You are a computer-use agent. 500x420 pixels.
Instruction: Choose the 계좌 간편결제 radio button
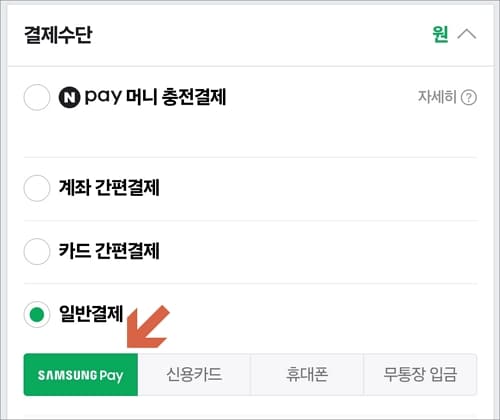tap(37, 188)
